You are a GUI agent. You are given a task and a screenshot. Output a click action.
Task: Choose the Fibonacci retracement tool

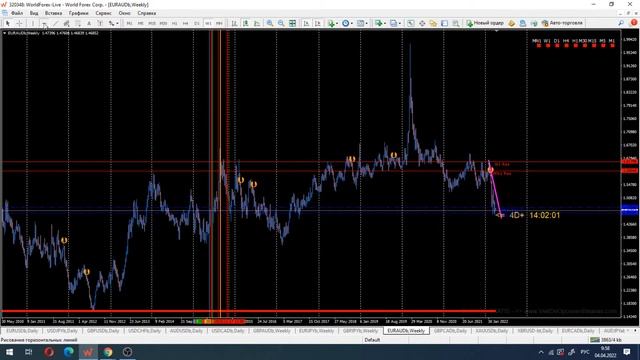pos(78,23)
